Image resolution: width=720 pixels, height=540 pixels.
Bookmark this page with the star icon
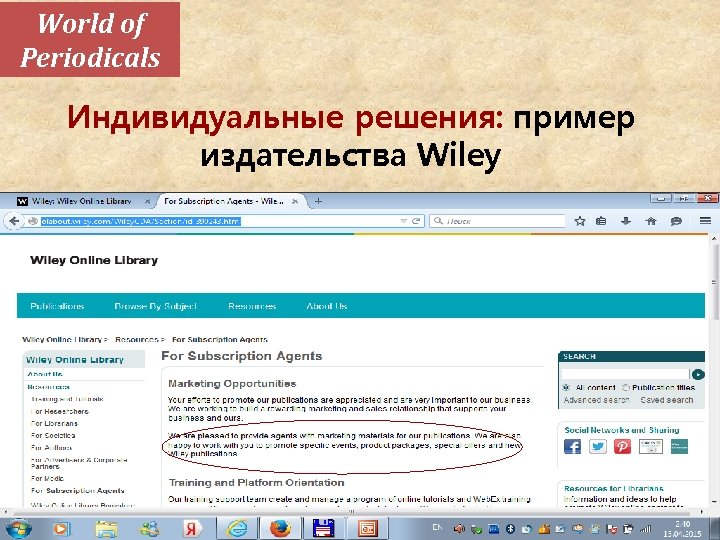580,221
